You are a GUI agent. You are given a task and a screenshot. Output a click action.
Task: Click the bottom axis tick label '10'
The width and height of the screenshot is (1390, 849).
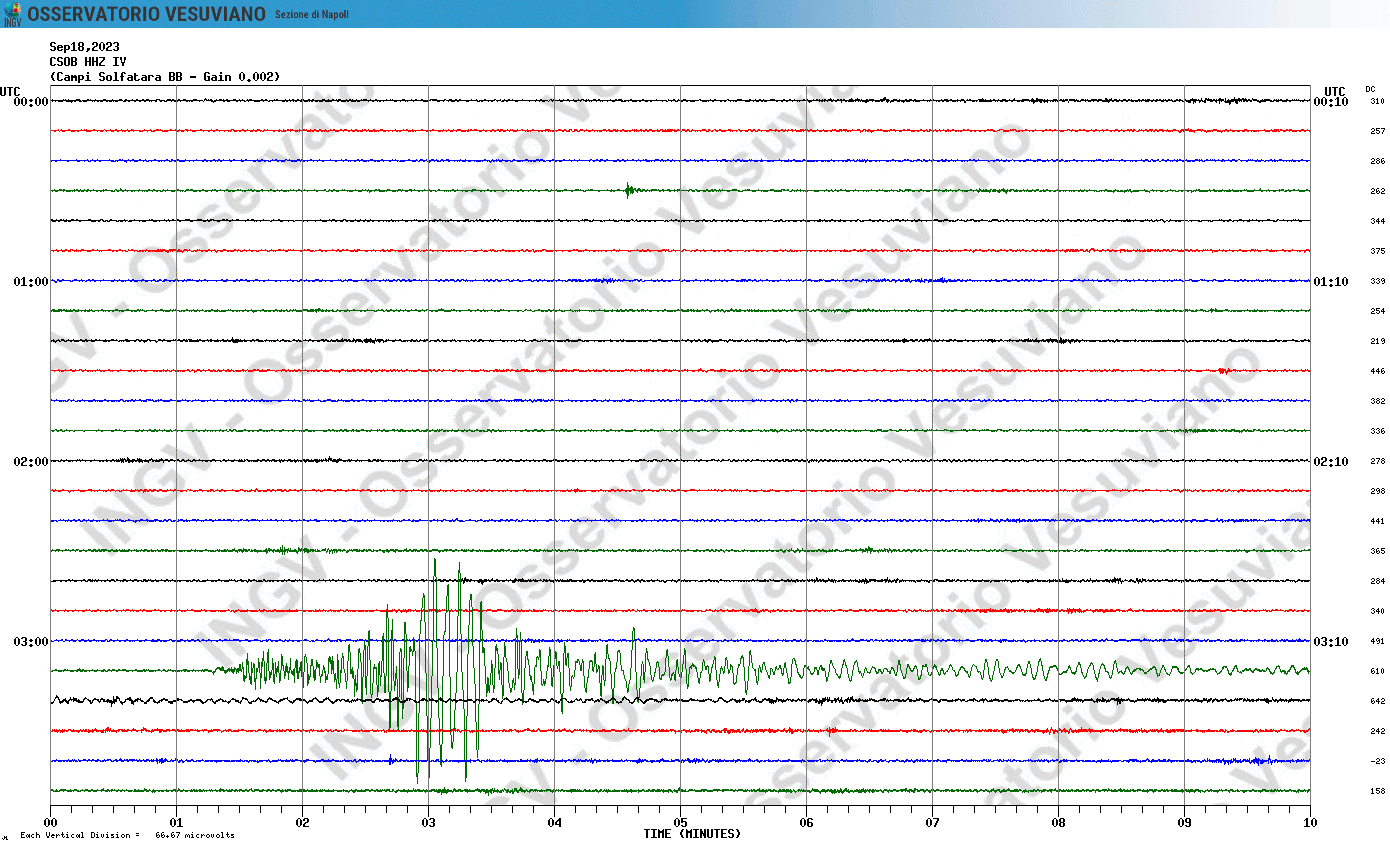[1310, 823]
